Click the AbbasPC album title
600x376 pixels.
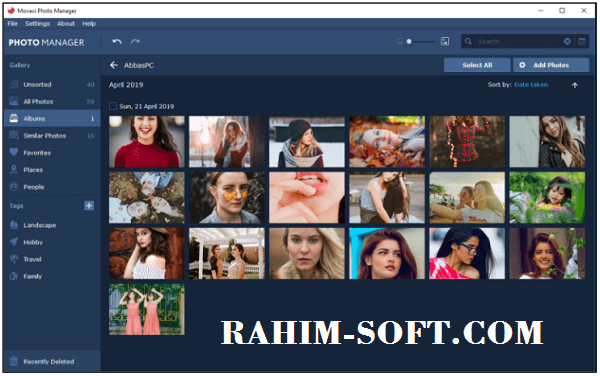tap(139, 65)
